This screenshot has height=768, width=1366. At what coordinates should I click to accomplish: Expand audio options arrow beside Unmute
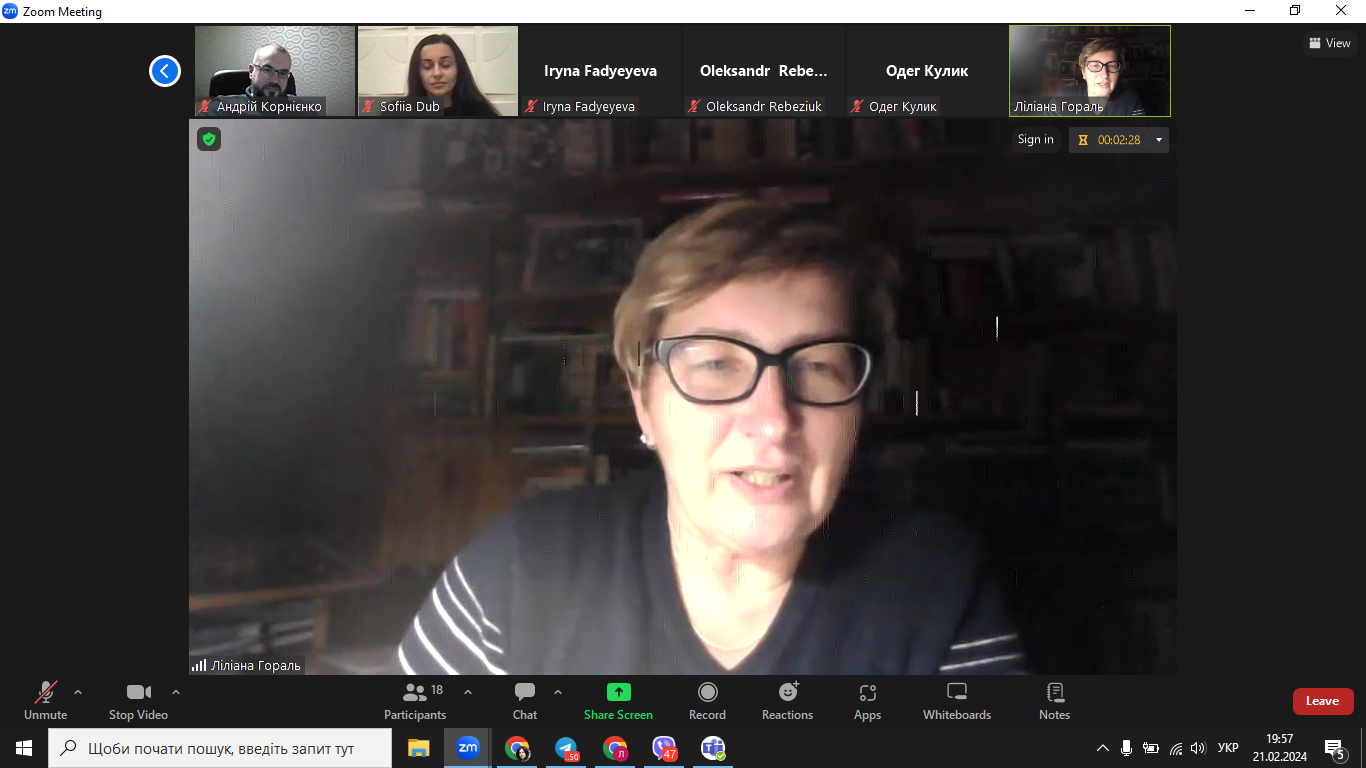pos(78,692)
